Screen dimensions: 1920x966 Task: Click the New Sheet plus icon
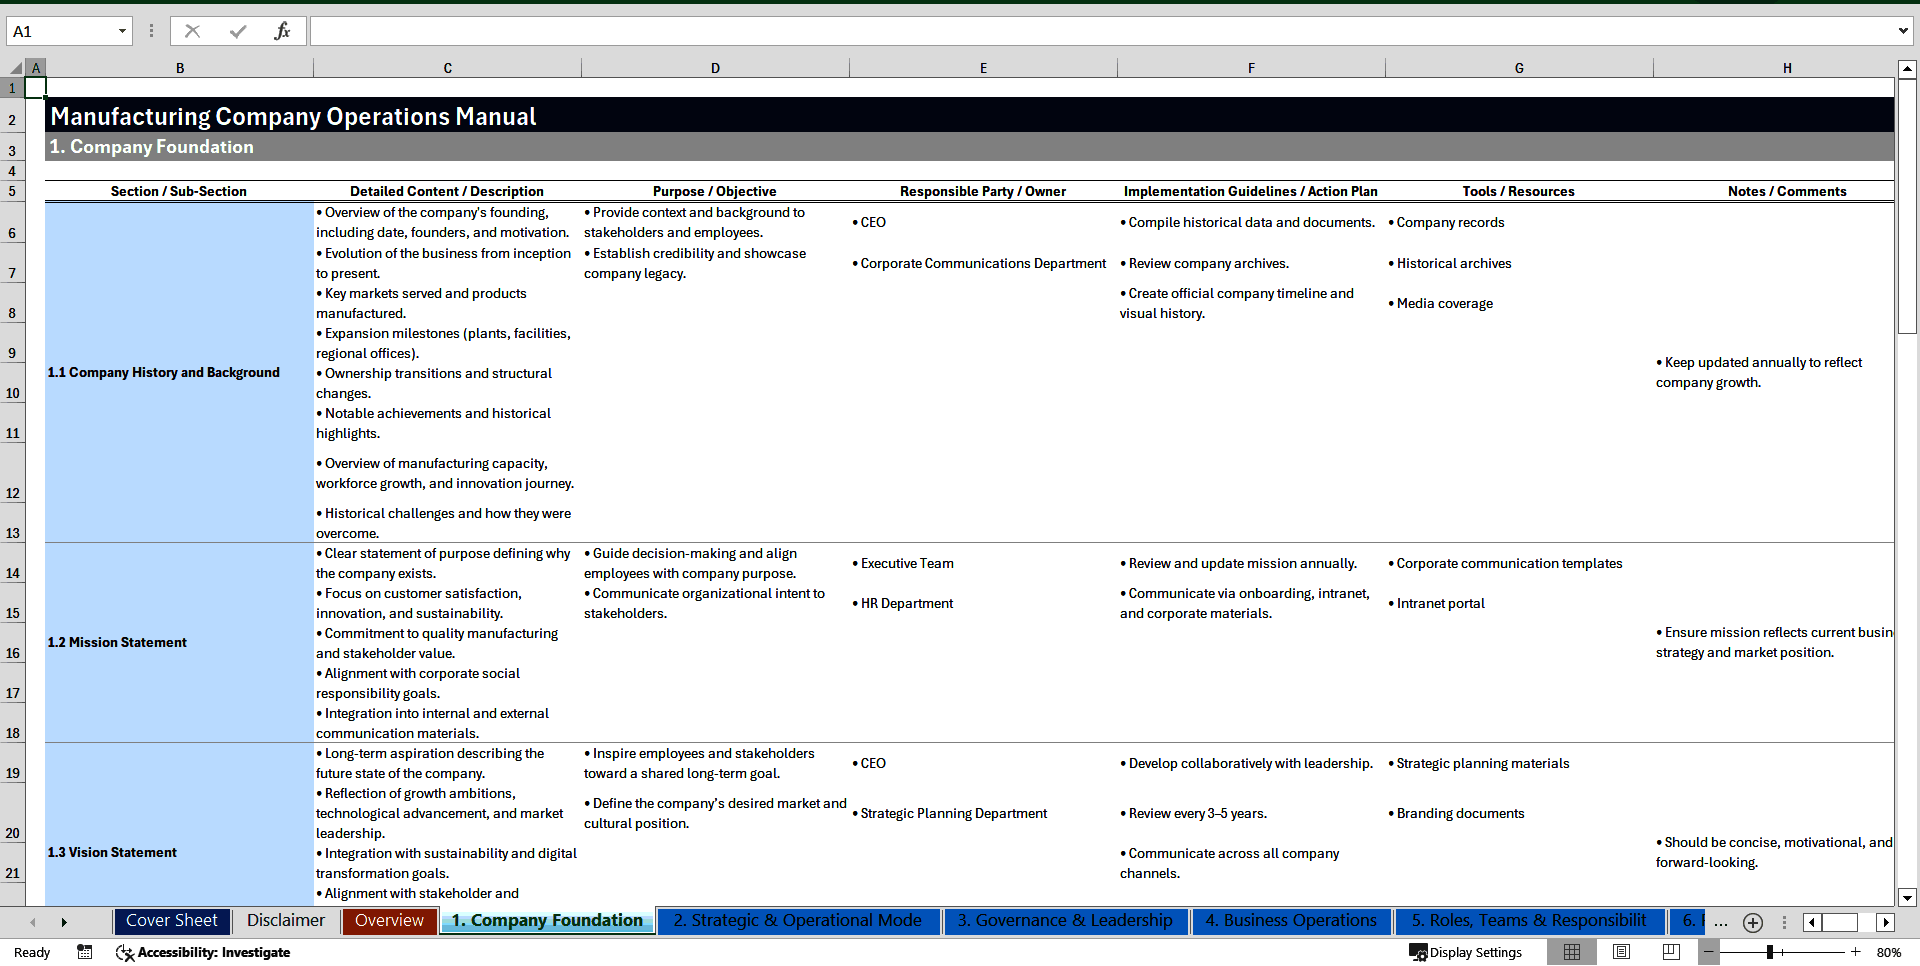coord(1752,922)
